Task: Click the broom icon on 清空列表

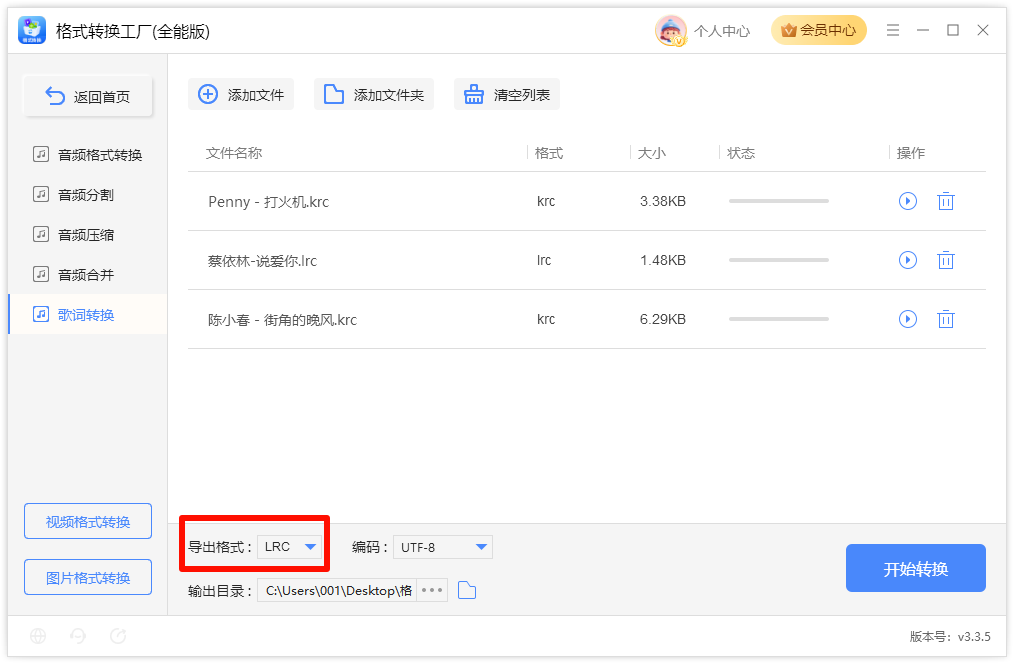Action: (473, 94)
